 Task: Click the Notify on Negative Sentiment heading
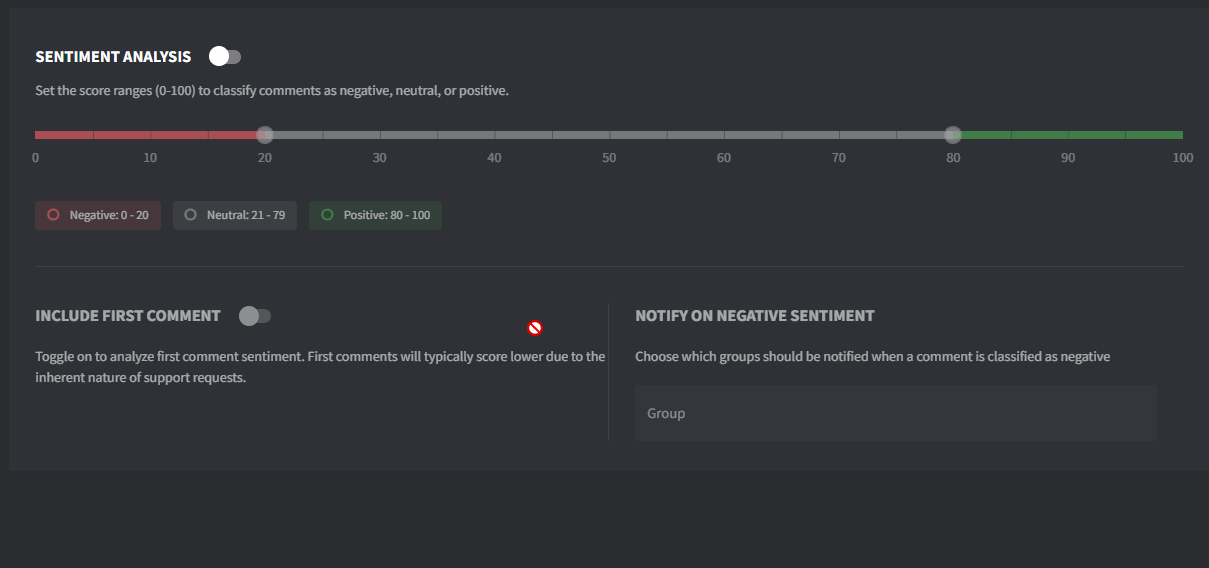coord(754,316)
